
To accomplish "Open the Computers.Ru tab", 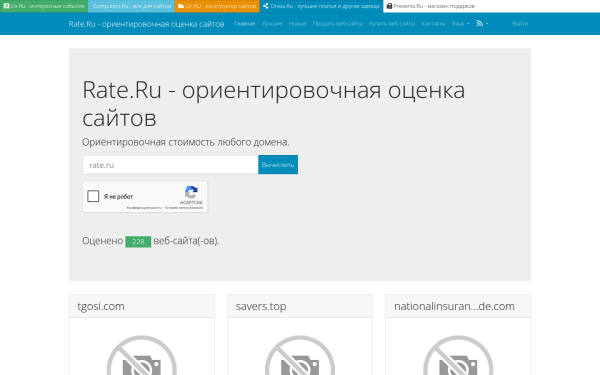I will [131, 6].
